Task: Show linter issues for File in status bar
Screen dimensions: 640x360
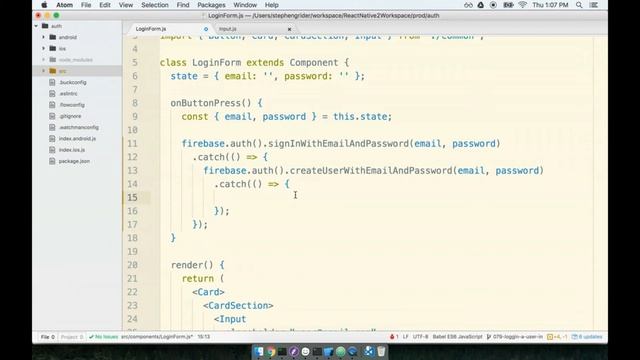Action: 48,337
